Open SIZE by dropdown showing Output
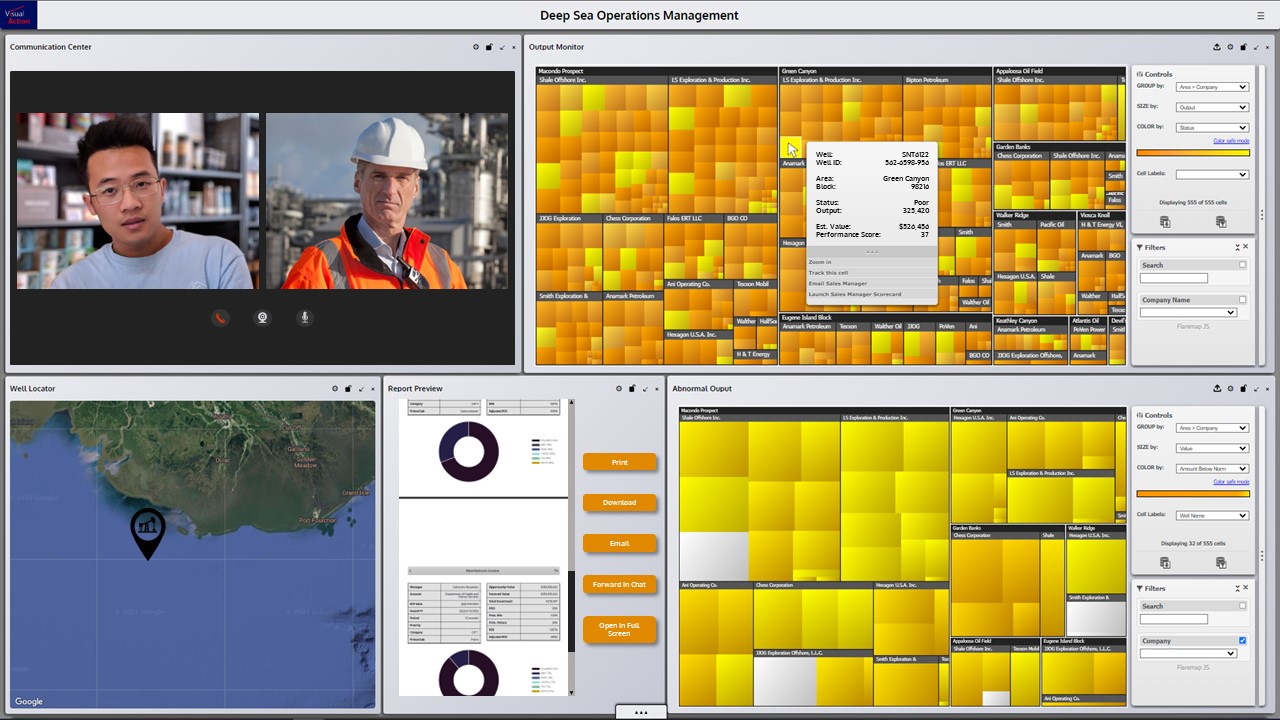The height and width of the screenshot is (720, 1280). click(1213, 107)
